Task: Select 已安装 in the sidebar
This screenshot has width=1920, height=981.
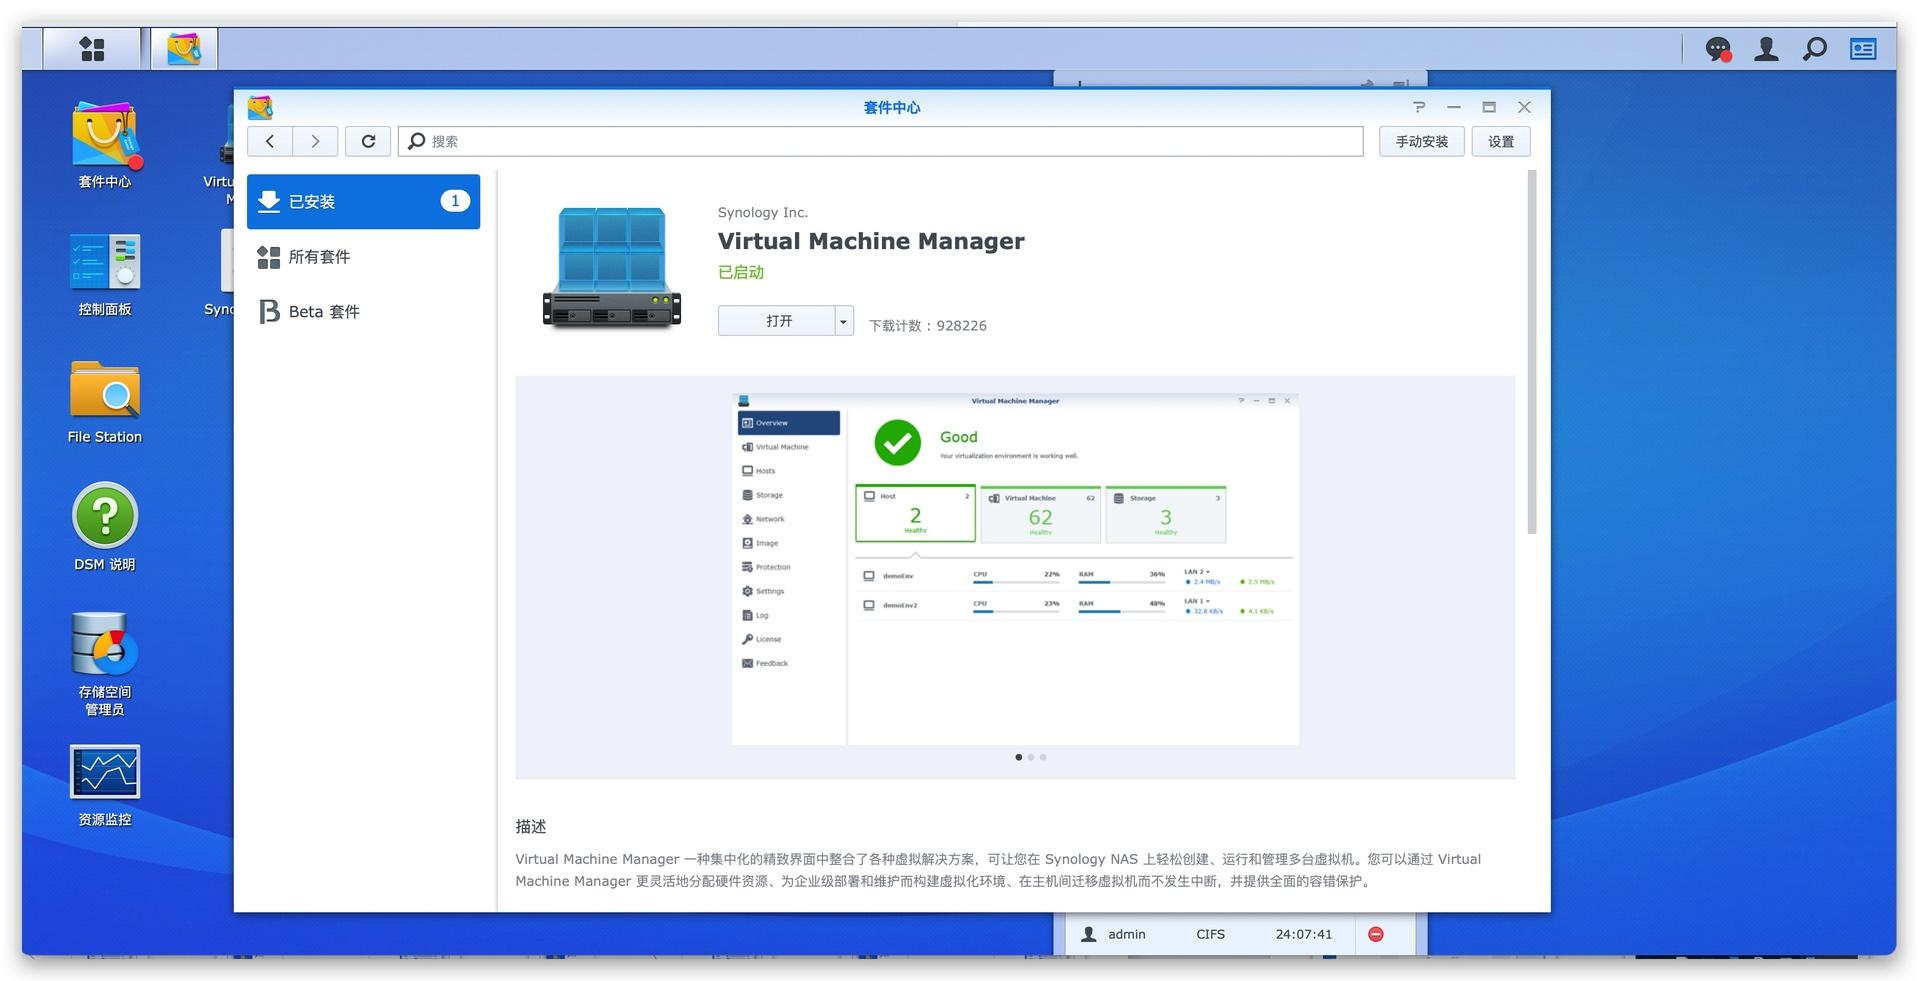Action: [x=363, y=201]
